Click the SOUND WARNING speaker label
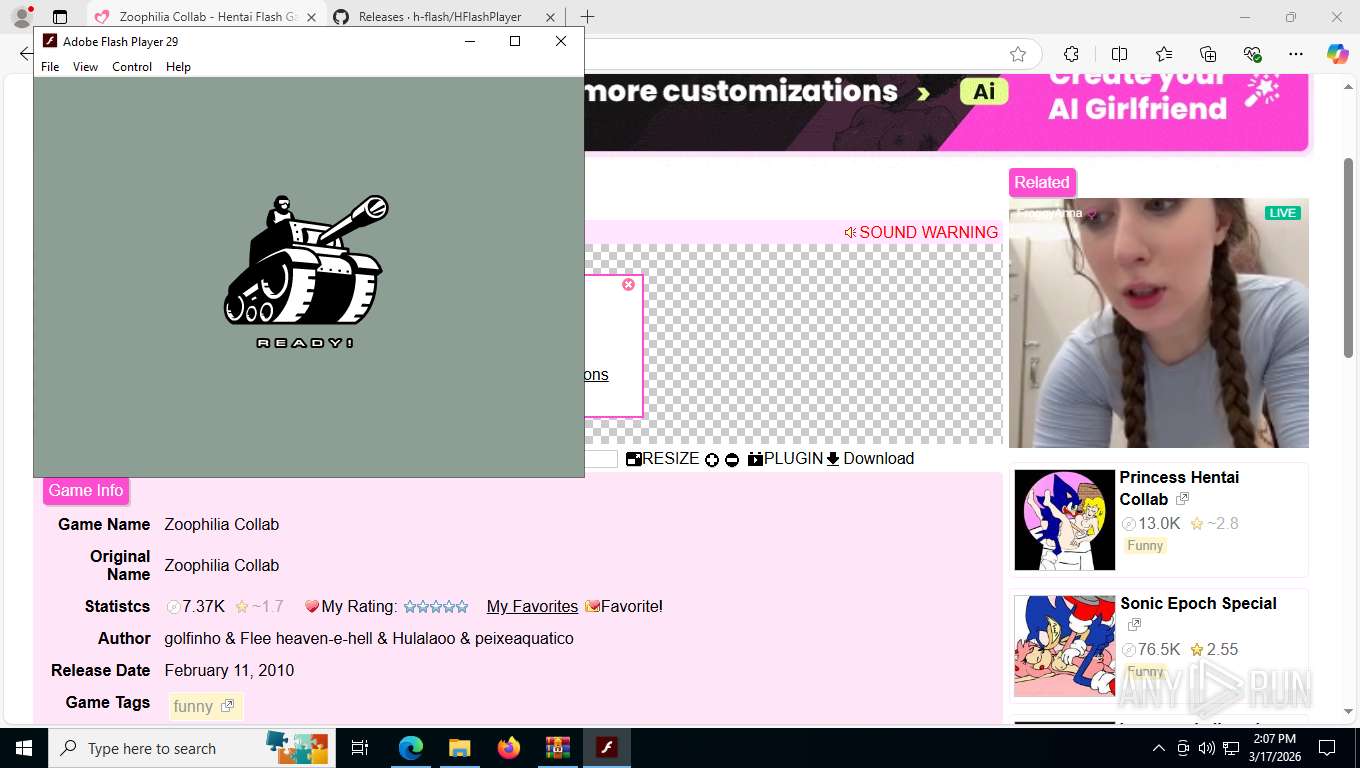The height and width of the screenshot is (768, 1360). pos(921,232)
